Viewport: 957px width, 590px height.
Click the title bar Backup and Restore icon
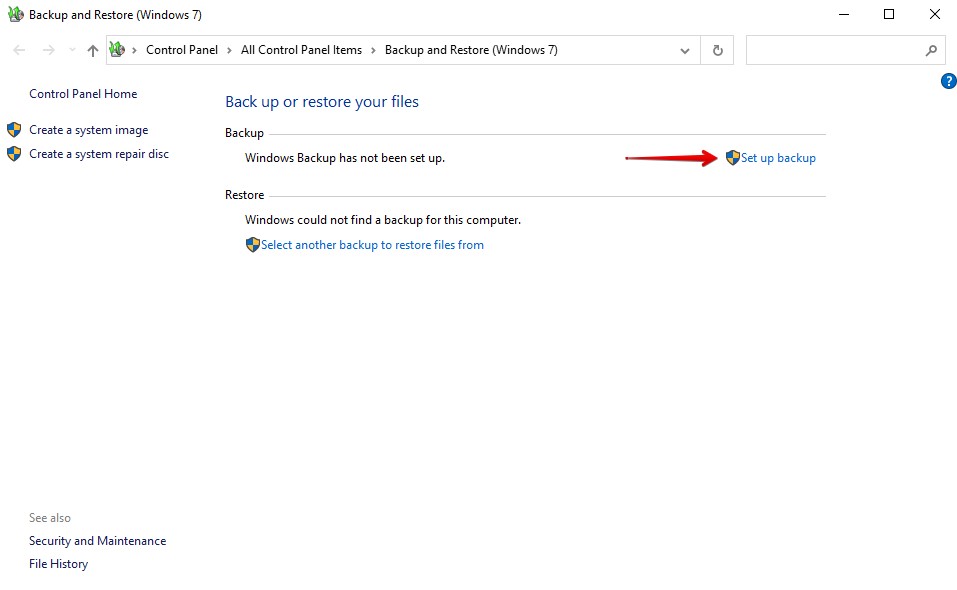[x=16, y=14]
